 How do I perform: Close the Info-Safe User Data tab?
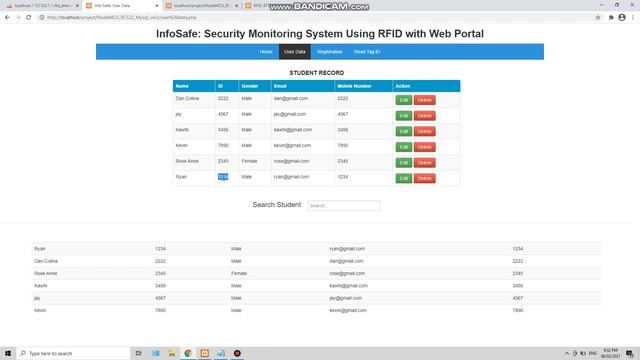157,6
